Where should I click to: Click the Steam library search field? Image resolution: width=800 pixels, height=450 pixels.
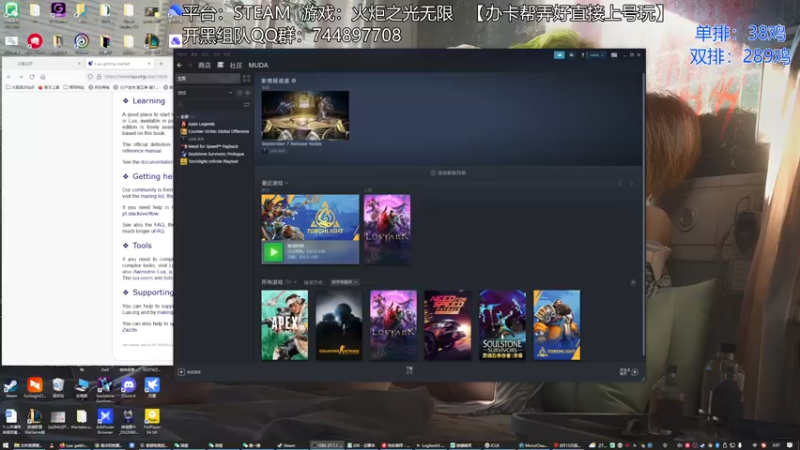coord(209,105)
